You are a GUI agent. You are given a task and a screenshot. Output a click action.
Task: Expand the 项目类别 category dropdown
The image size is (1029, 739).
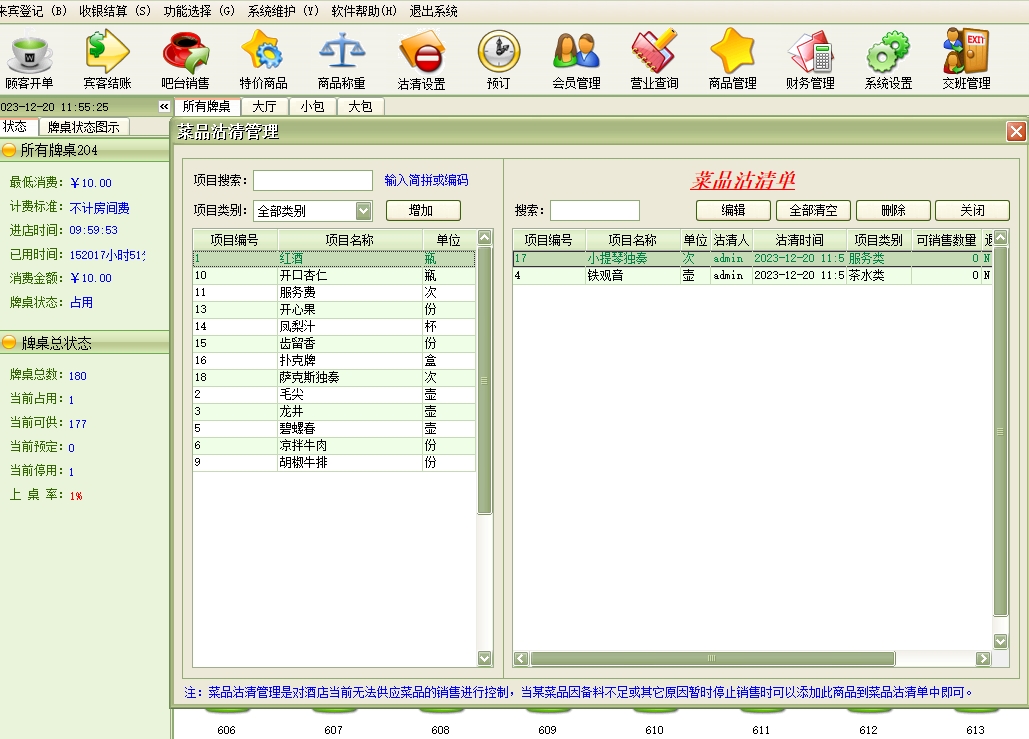tap(364, 211)
